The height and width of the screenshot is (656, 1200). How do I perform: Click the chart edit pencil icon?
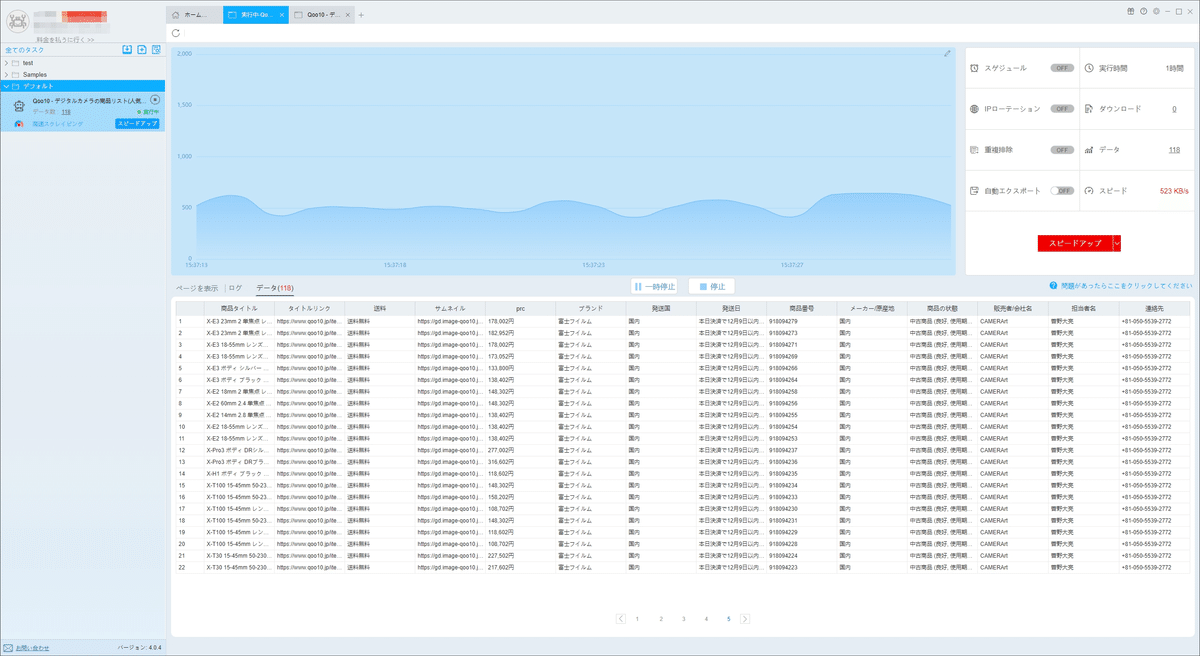pos(947,54)
